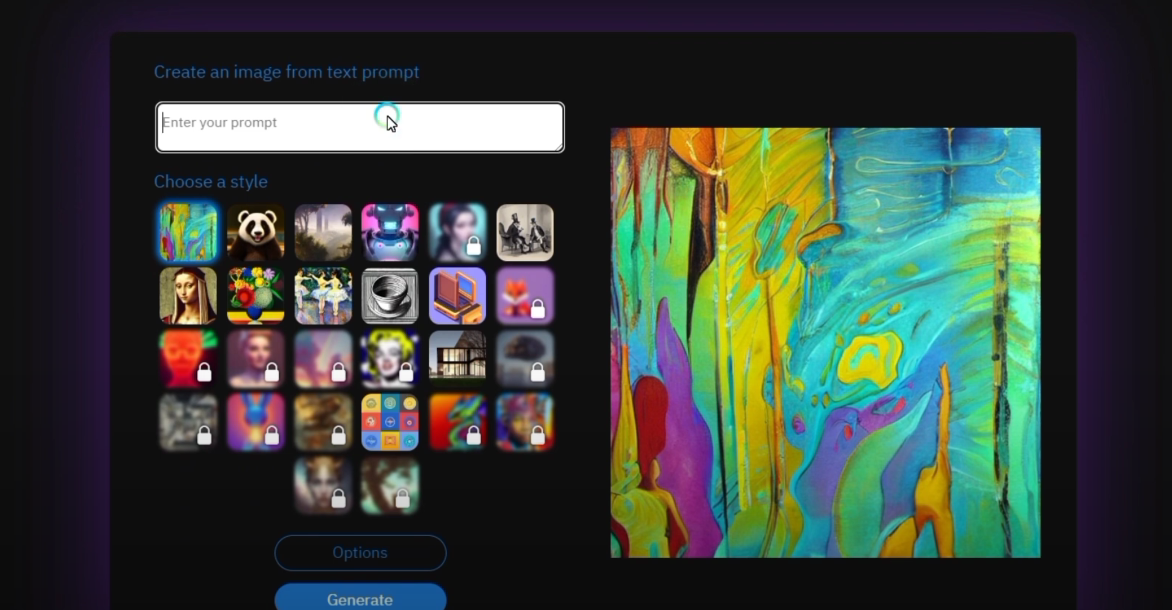Choose the isometric purple computer style

457,296
